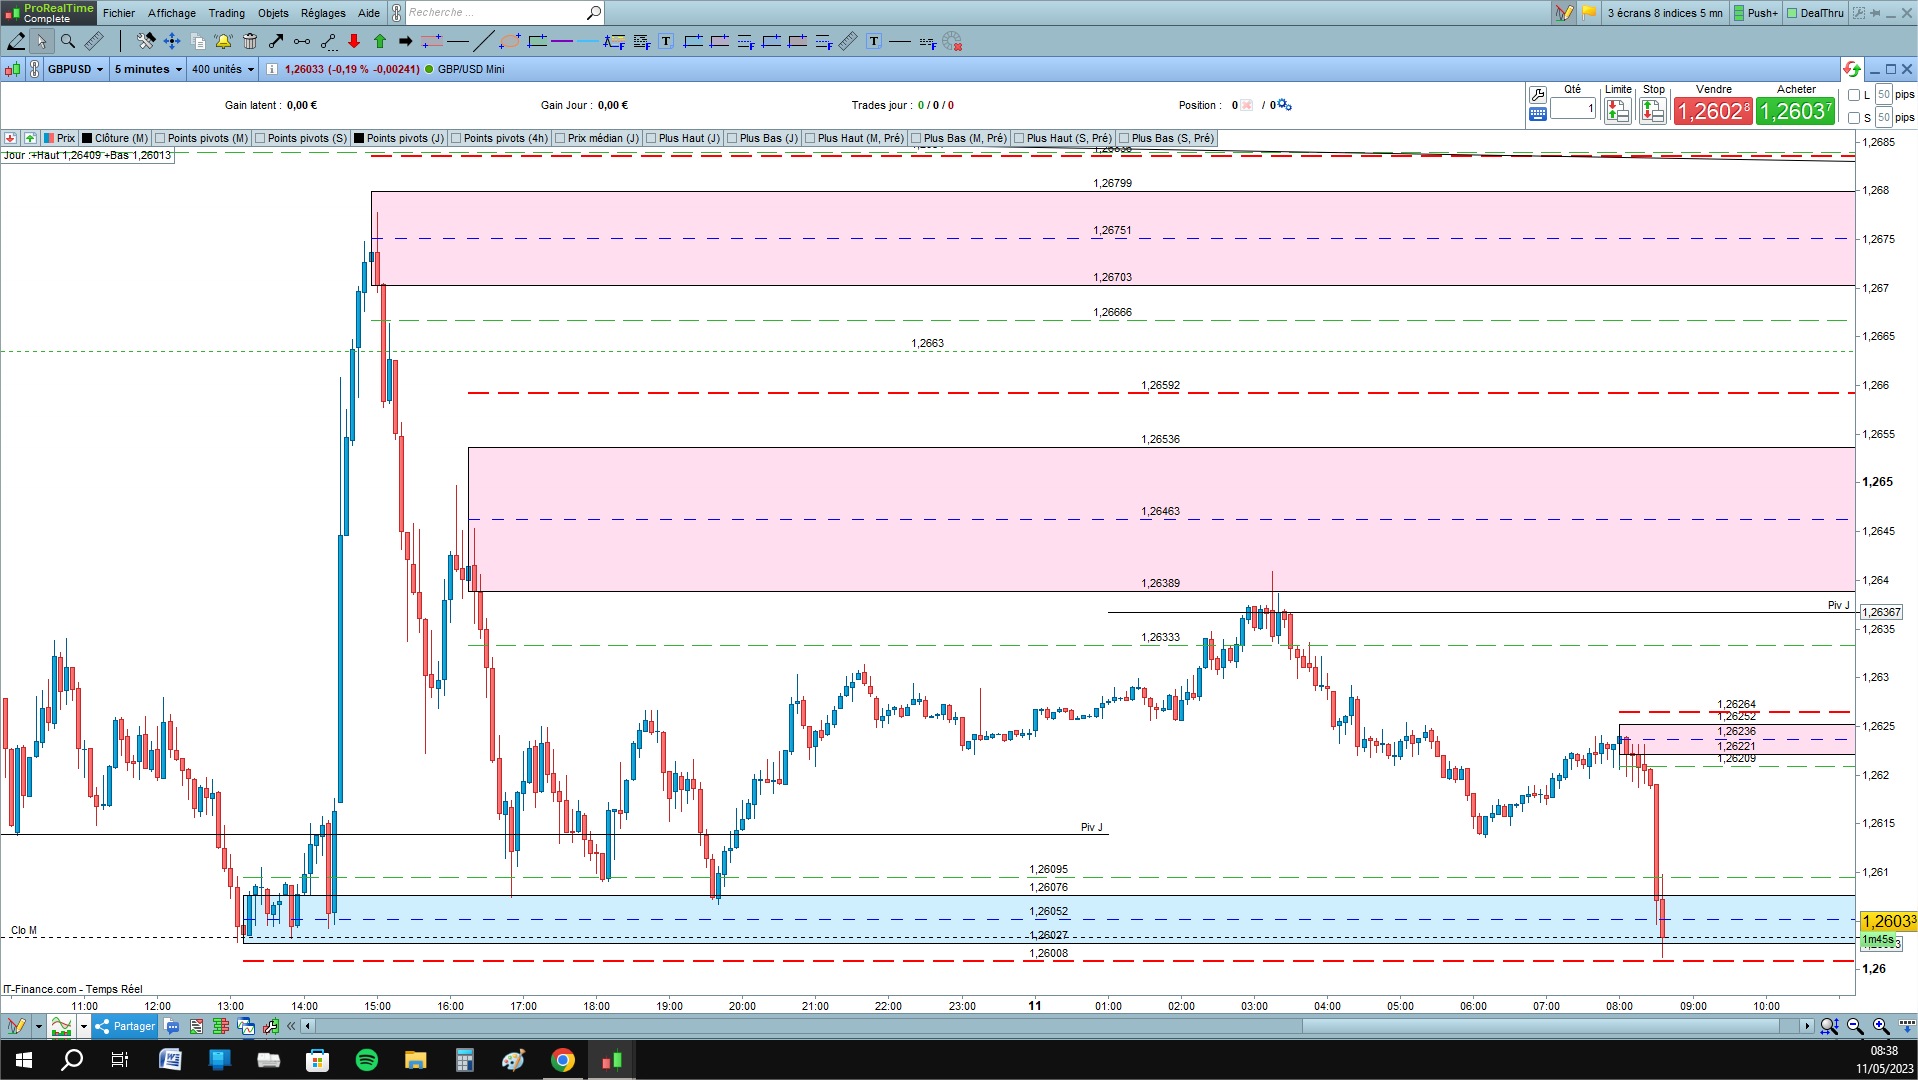
Task: Click the trash can delete icon
Action: 250,41
